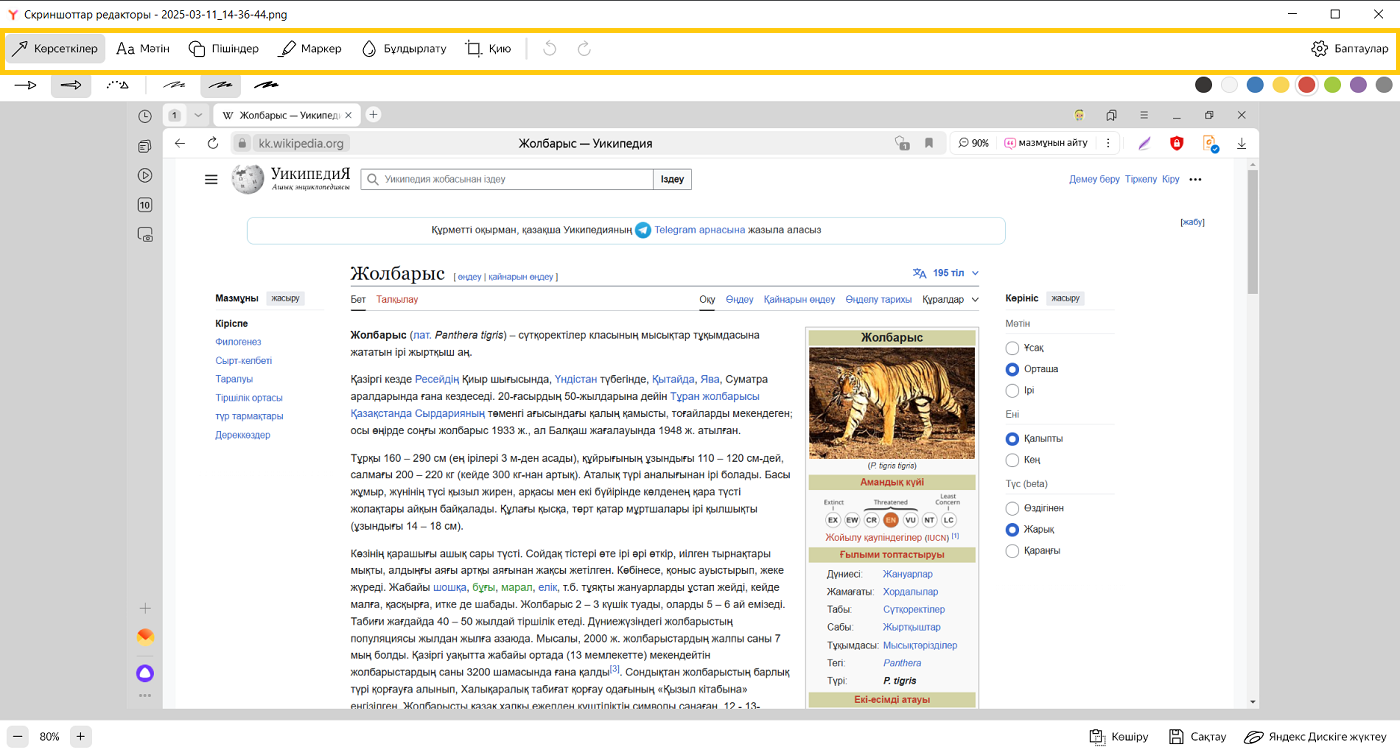
Task: Click Көшіру to copy the screenshot
Action: coord(1119,736)
